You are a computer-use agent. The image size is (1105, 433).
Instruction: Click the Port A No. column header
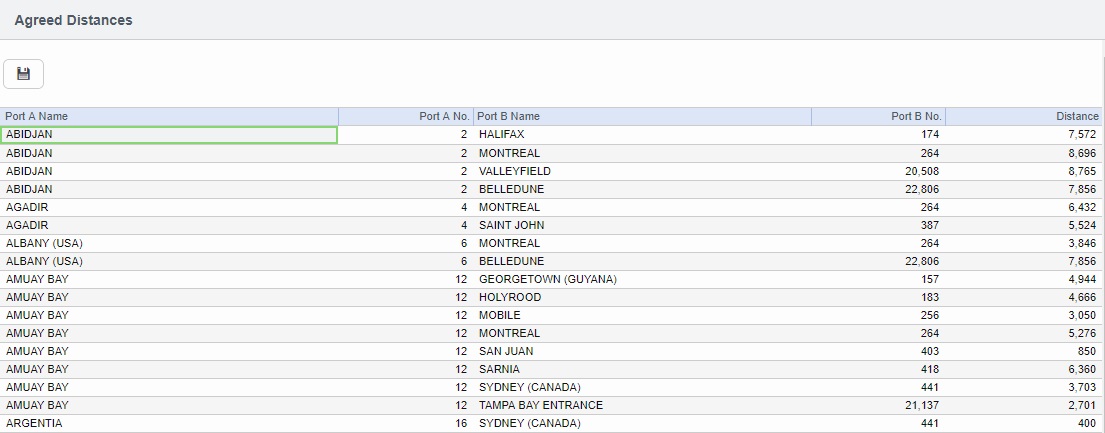tap(405, 116)
